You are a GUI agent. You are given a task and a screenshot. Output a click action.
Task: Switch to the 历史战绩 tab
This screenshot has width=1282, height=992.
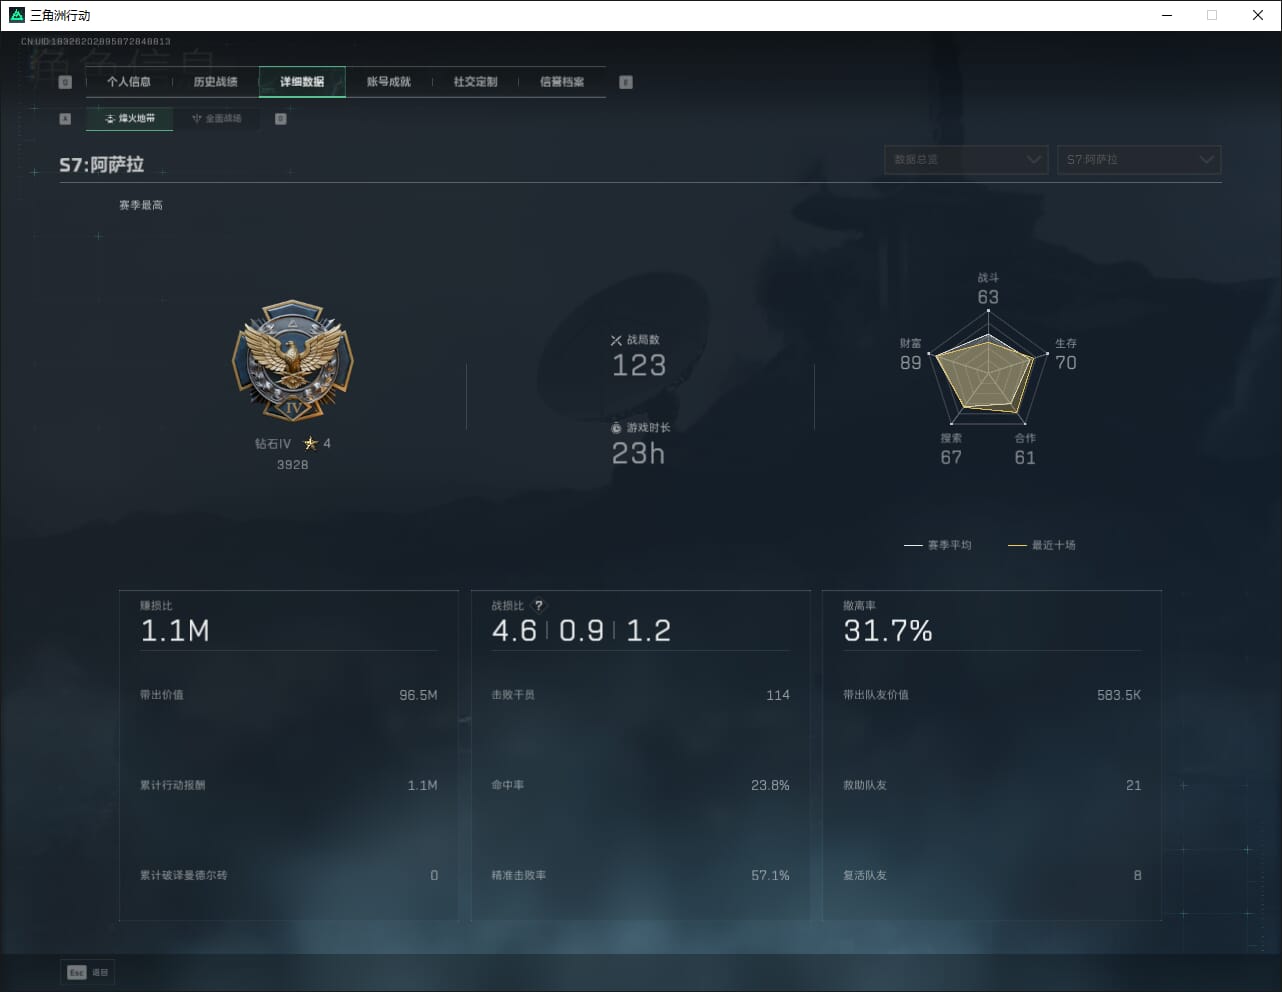click(x=215, y=82)
